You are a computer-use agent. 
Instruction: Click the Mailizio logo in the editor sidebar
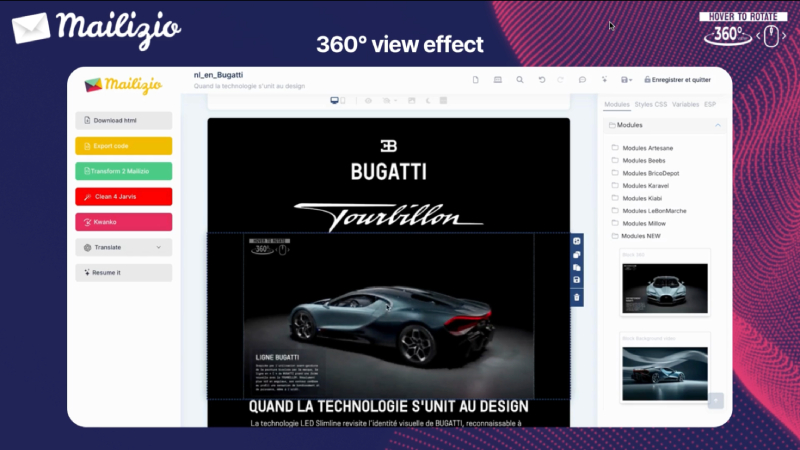point(123,85)
